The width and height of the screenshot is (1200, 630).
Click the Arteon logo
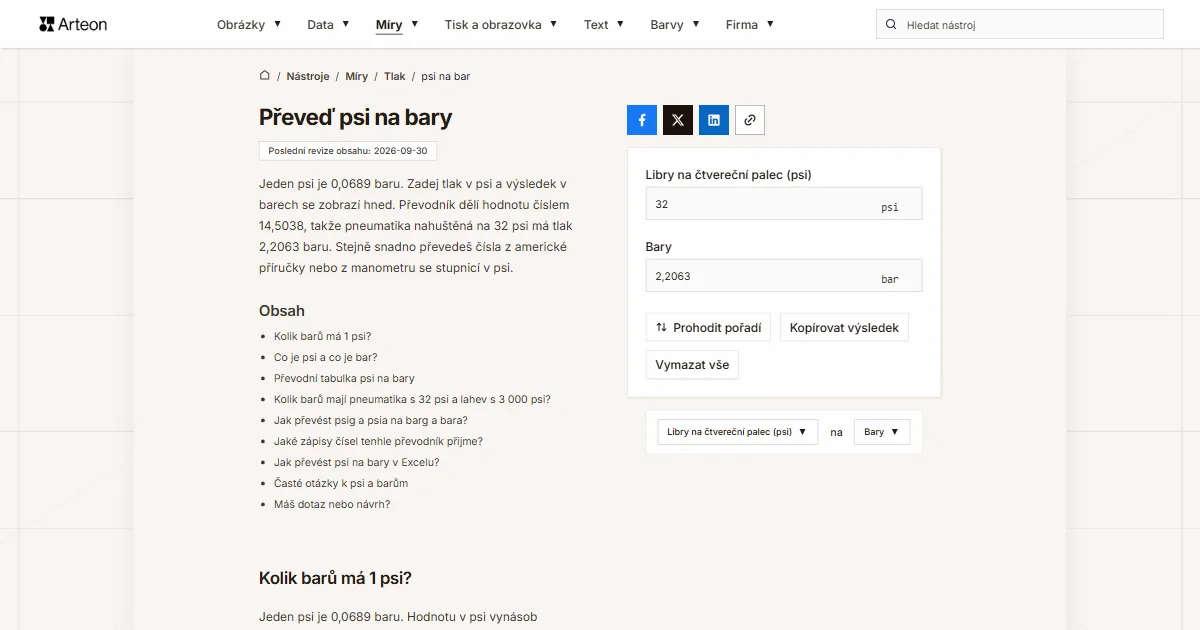click(73, 24)
